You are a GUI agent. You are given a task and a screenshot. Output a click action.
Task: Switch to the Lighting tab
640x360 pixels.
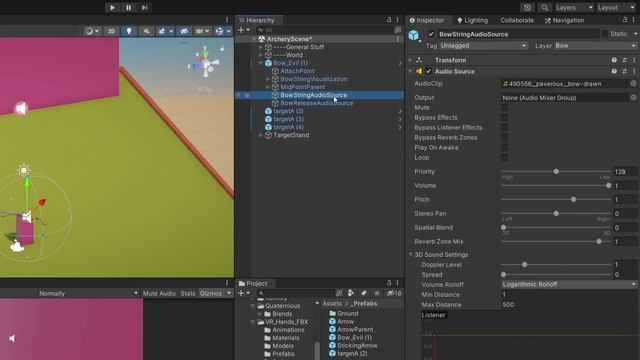472,20
